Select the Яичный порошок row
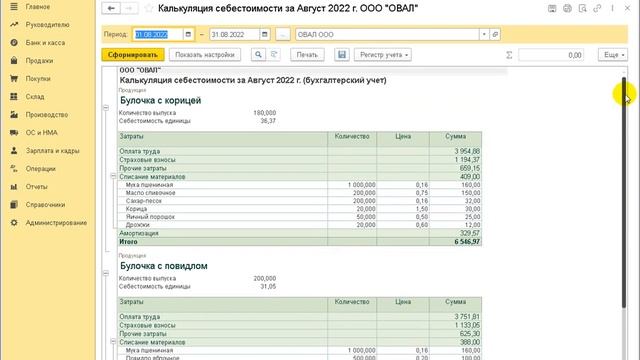 tap(300, 217)
